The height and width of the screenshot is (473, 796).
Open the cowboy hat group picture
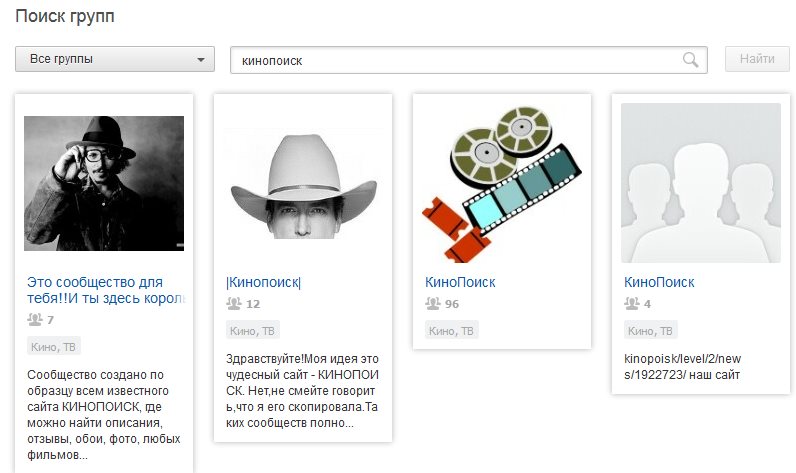303,184
